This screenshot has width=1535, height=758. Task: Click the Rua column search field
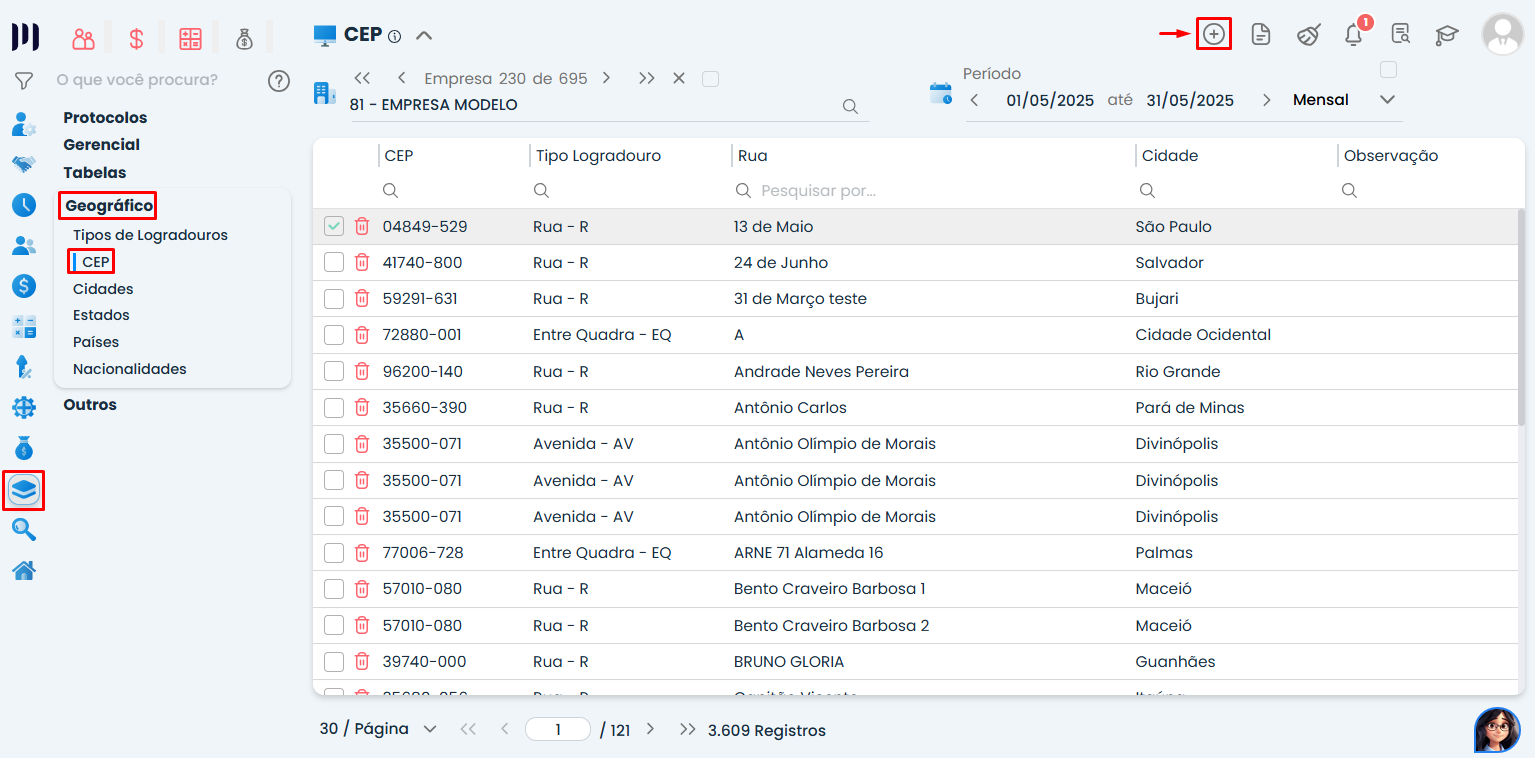point(930,190)
